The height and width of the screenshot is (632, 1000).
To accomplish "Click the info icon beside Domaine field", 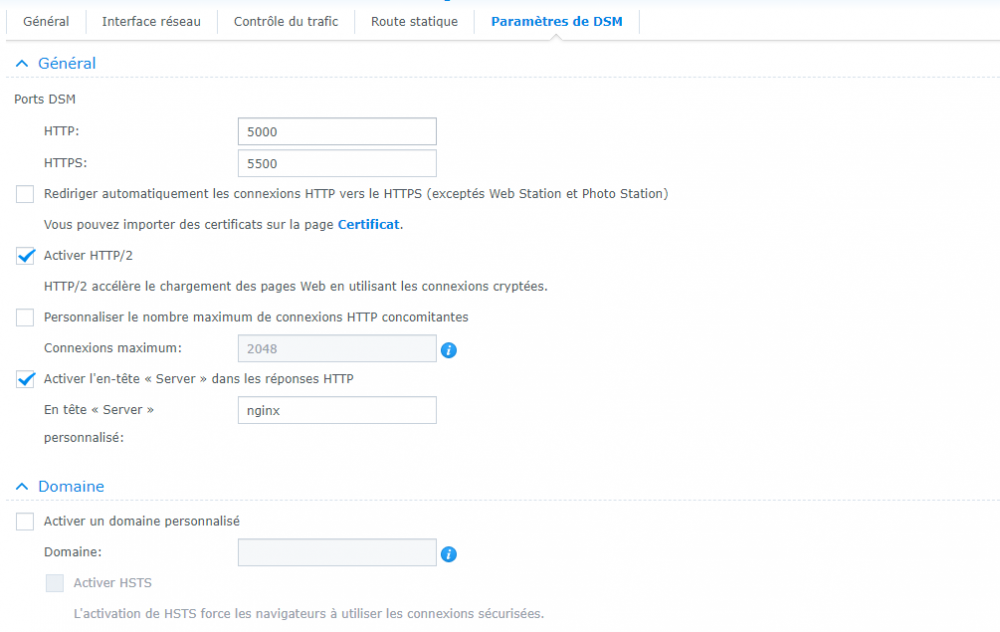I will (449, 554).
